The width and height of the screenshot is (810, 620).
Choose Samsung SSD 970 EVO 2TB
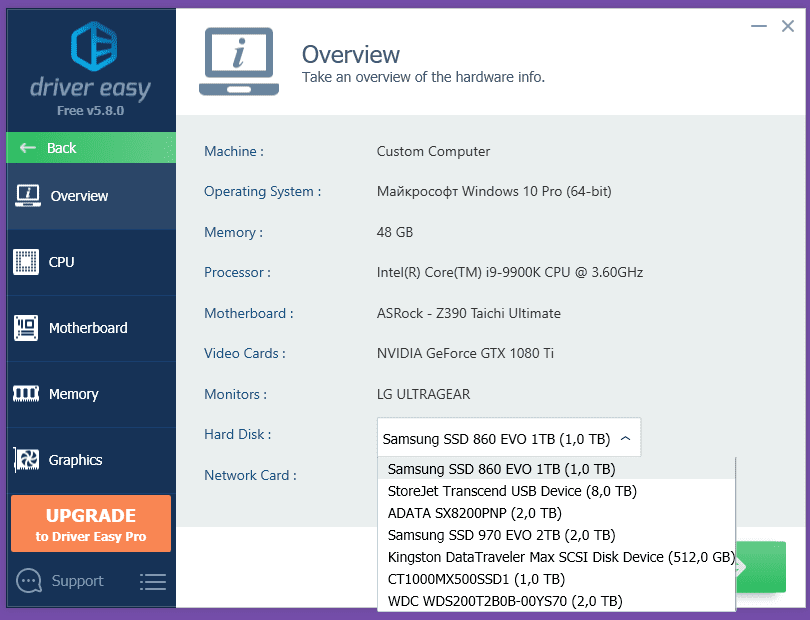tap(556, 535)
